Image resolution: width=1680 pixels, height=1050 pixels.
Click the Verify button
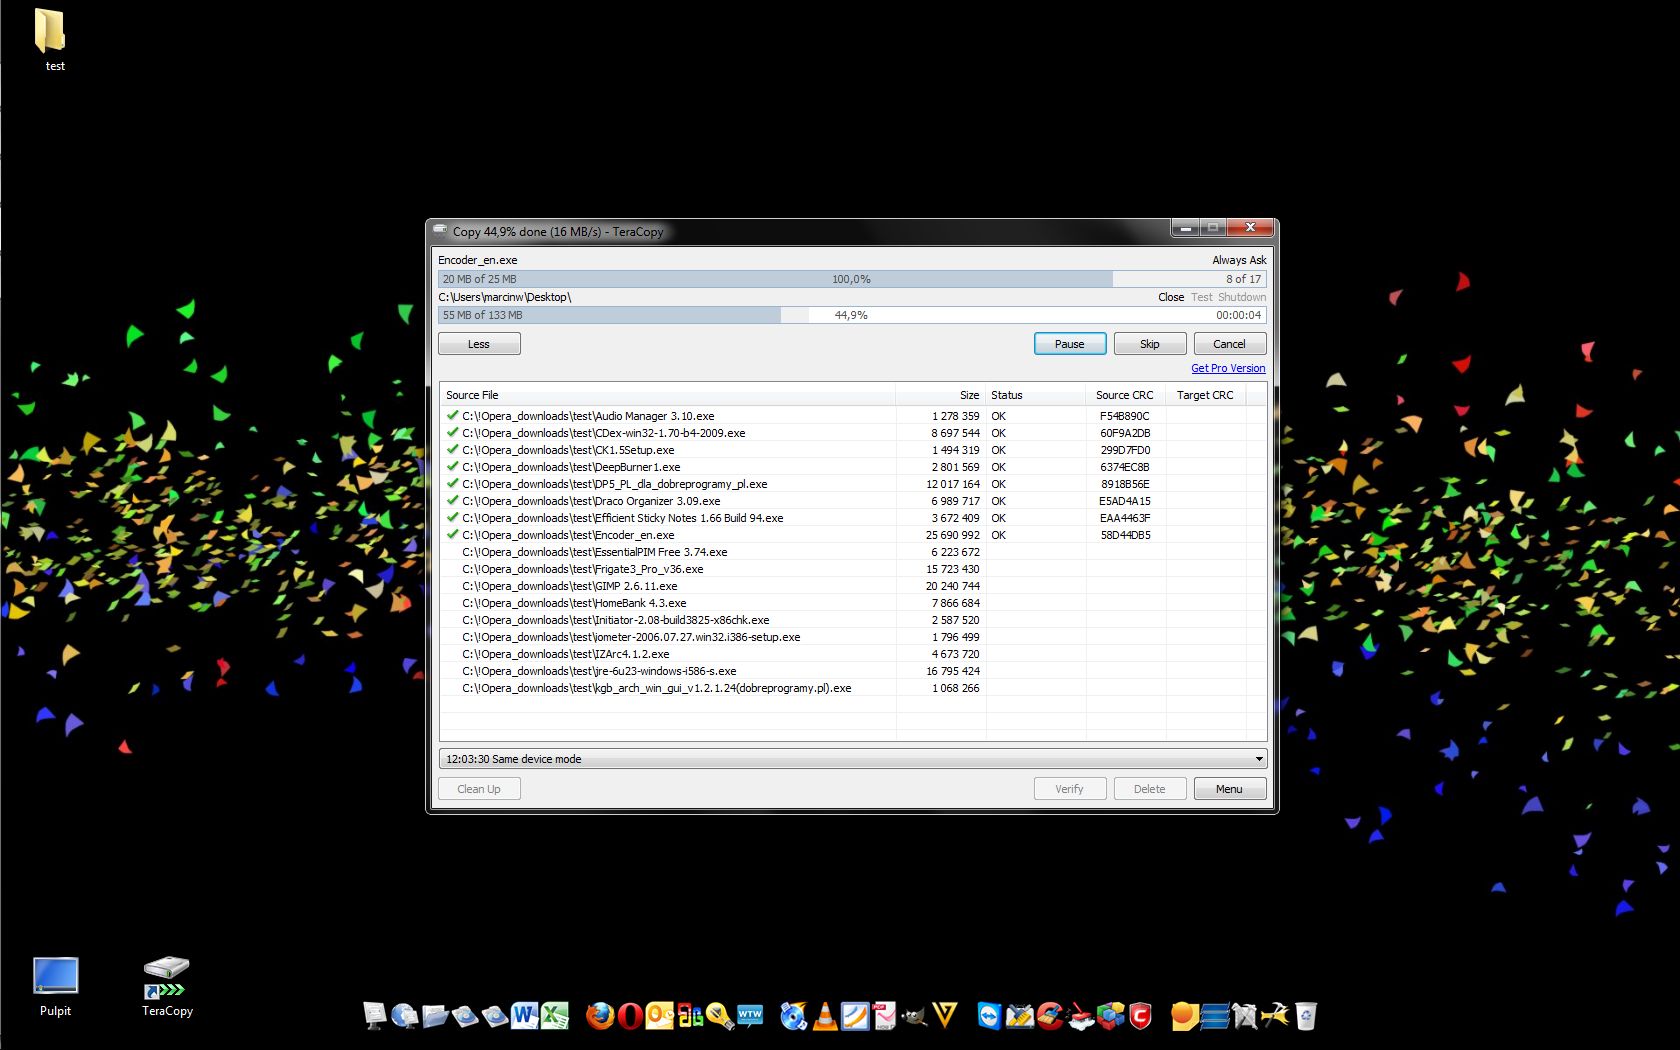1069,789
